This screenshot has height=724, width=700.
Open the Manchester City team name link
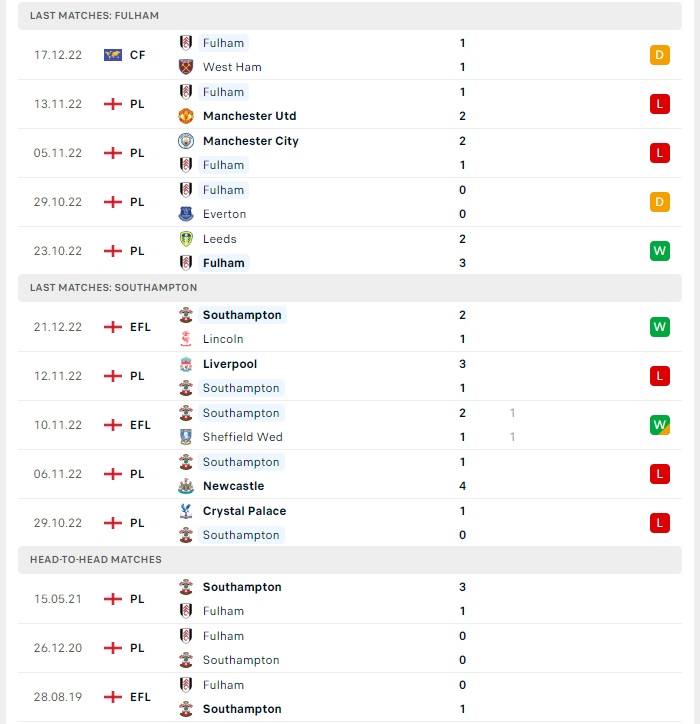(x=251, y=141)
